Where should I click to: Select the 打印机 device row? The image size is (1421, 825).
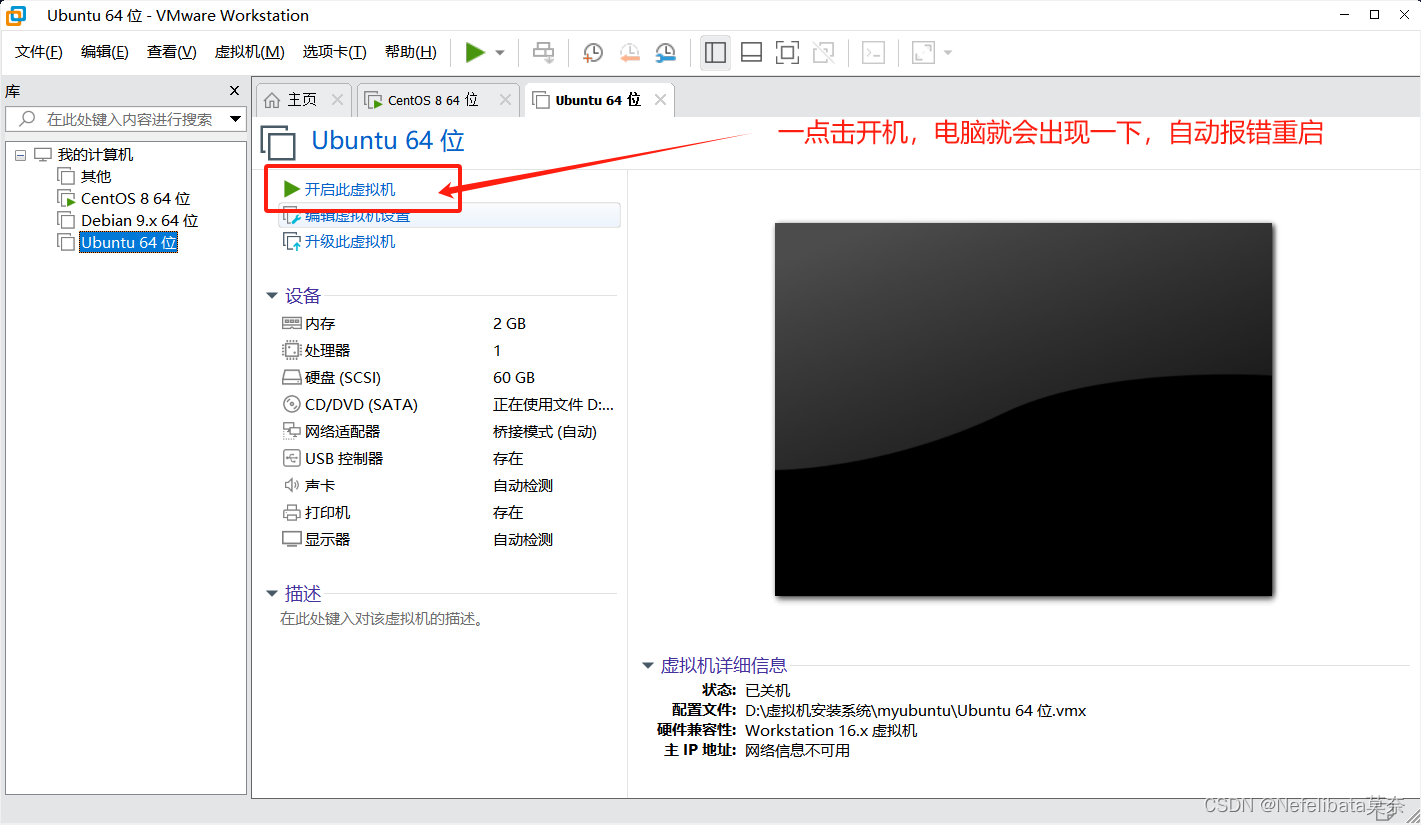449,513
